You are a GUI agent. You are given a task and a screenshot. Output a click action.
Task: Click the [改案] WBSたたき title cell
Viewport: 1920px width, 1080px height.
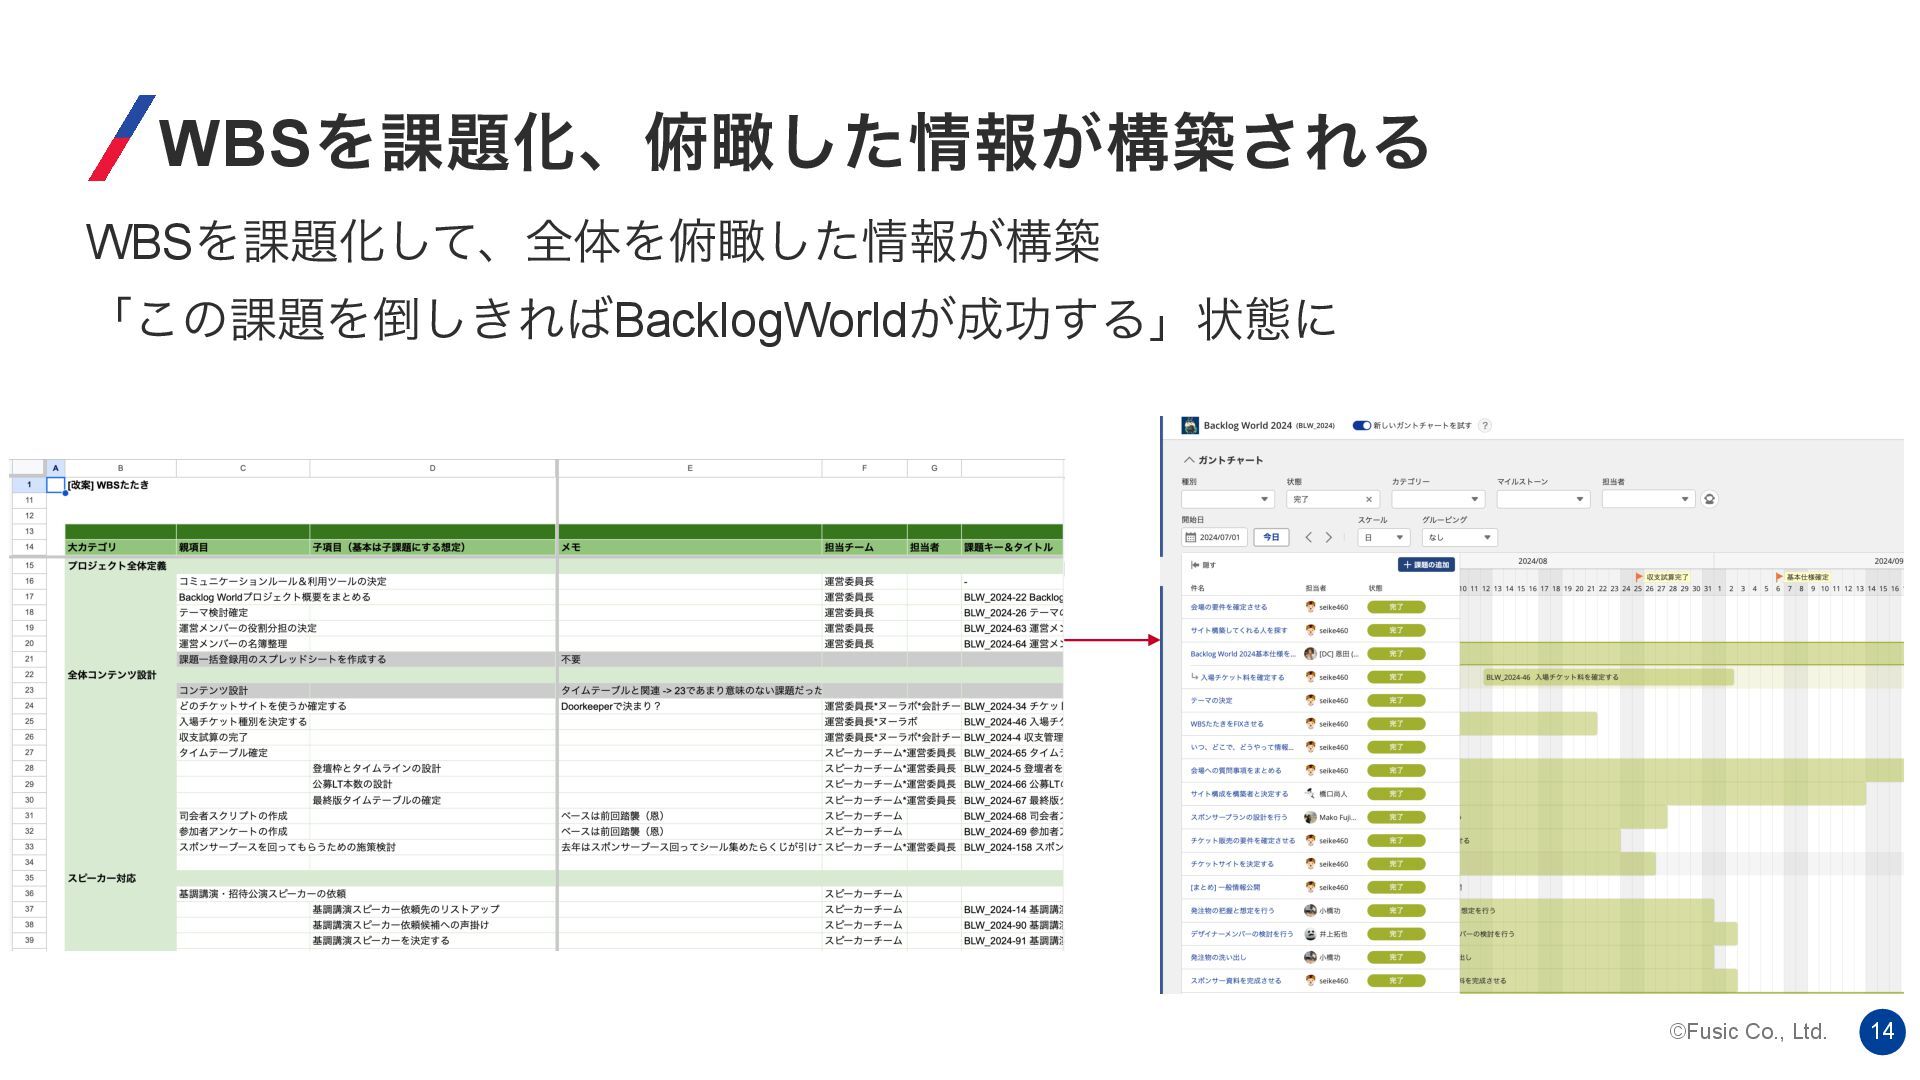(121, 485)
